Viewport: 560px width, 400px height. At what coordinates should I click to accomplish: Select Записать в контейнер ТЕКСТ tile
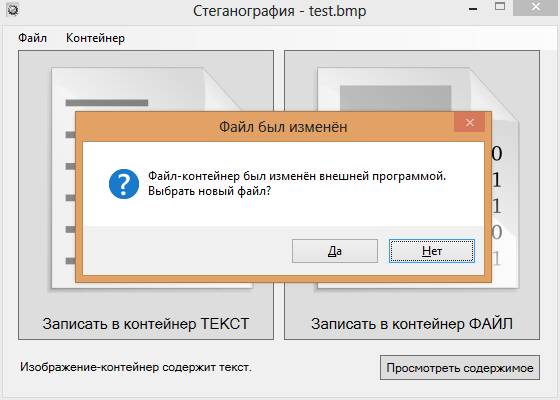(146, 195)
